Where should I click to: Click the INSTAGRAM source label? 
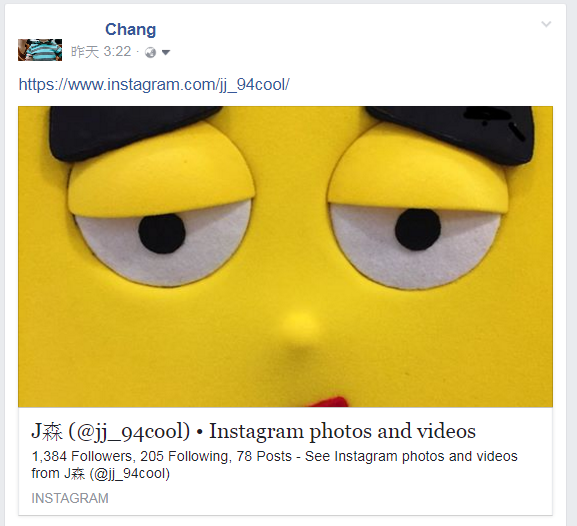(70, 498)
